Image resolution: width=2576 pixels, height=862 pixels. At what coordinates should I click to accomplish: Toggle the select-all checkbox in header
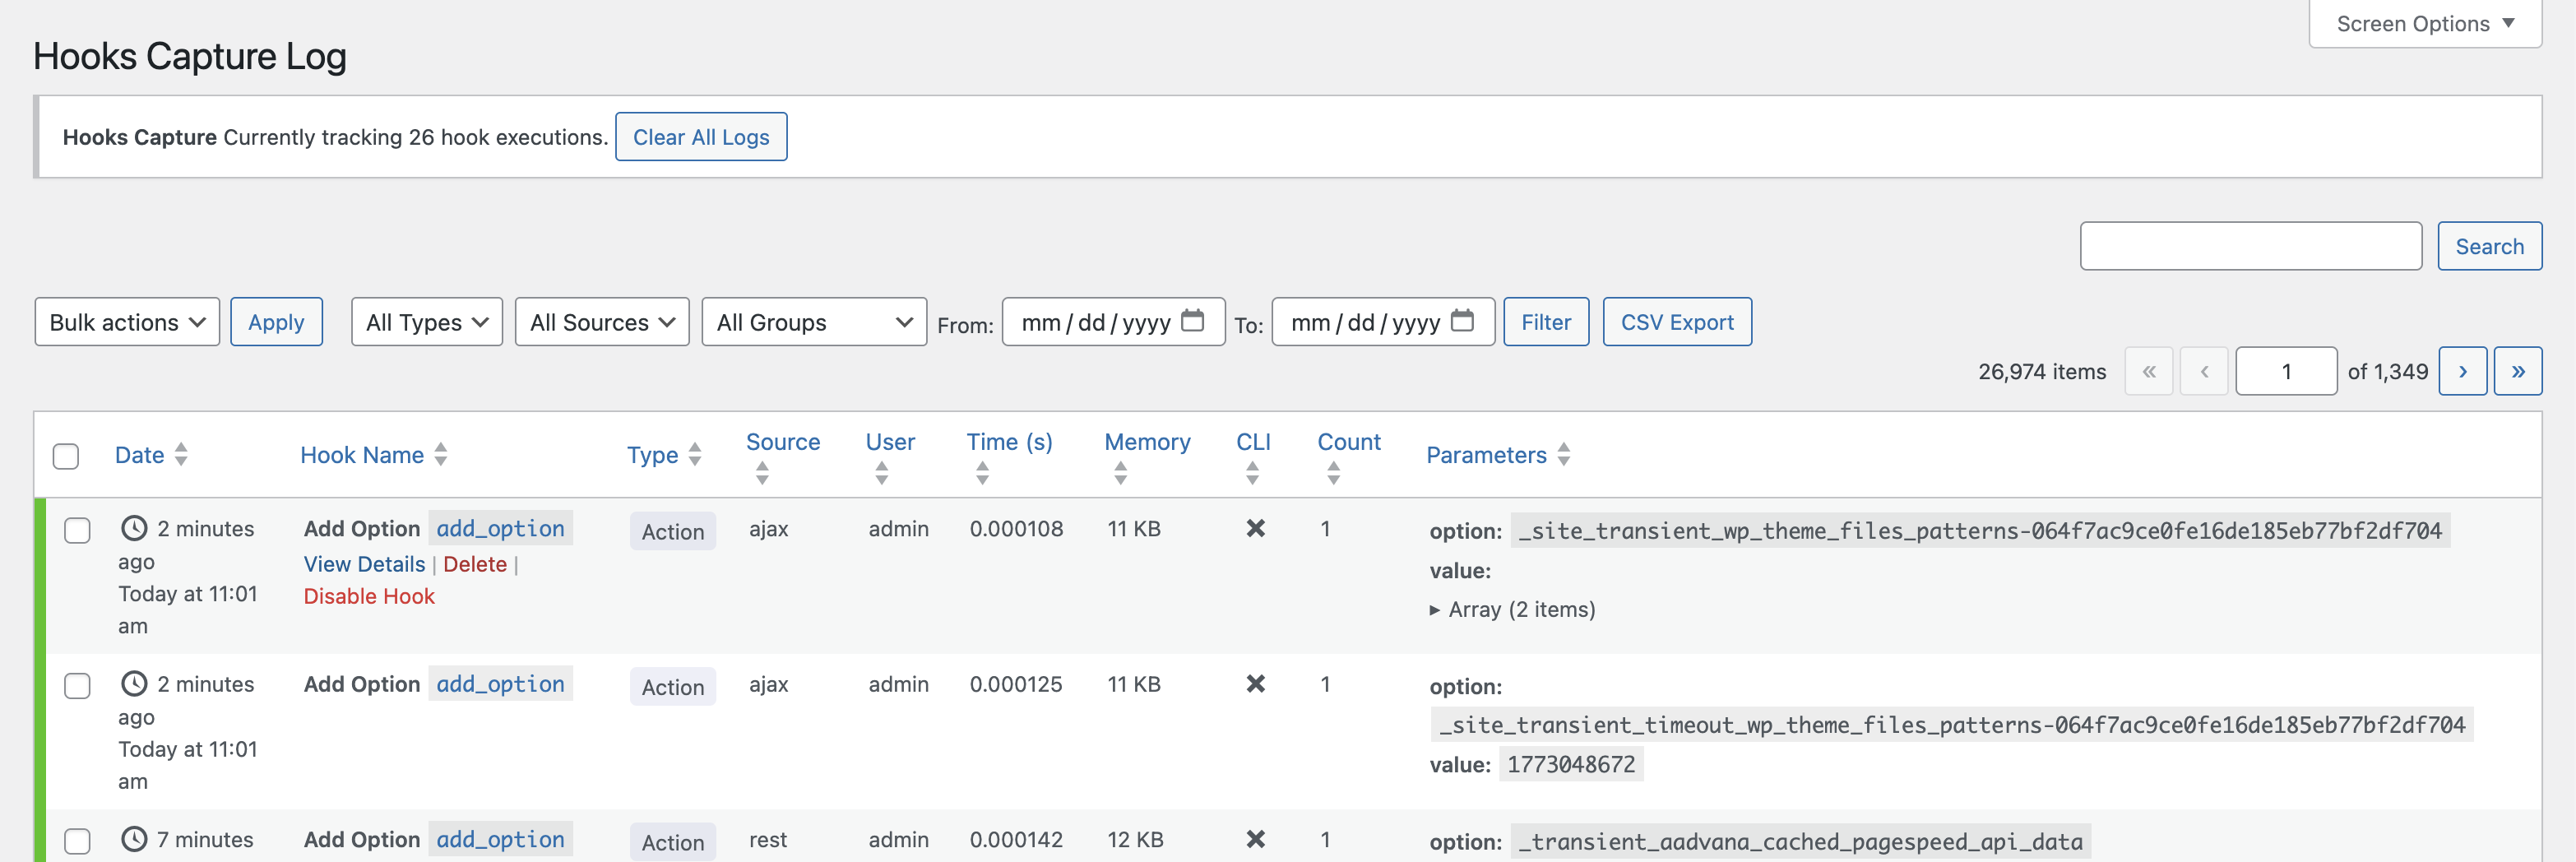pos(66,456)
